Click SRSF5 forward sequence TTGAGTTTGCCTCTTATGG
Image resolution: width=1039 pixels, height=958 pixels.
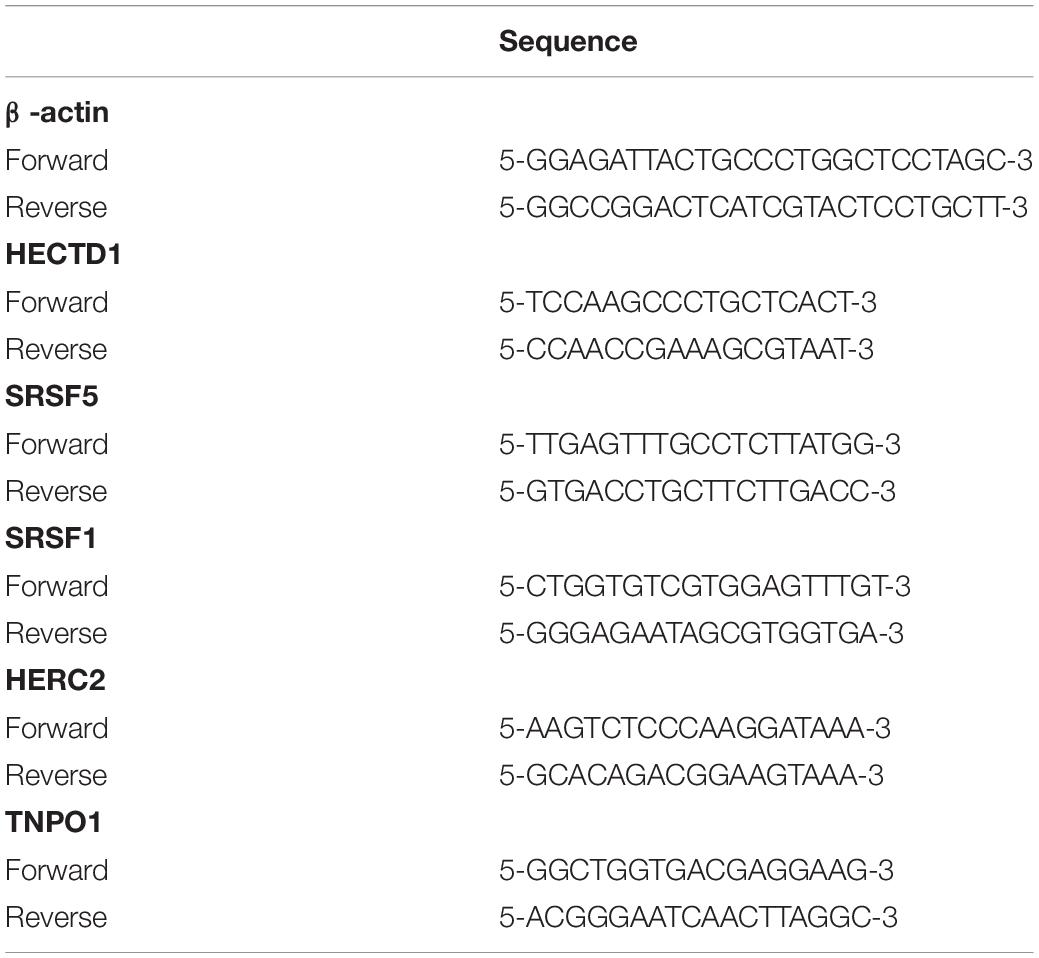tap(700, 444)
